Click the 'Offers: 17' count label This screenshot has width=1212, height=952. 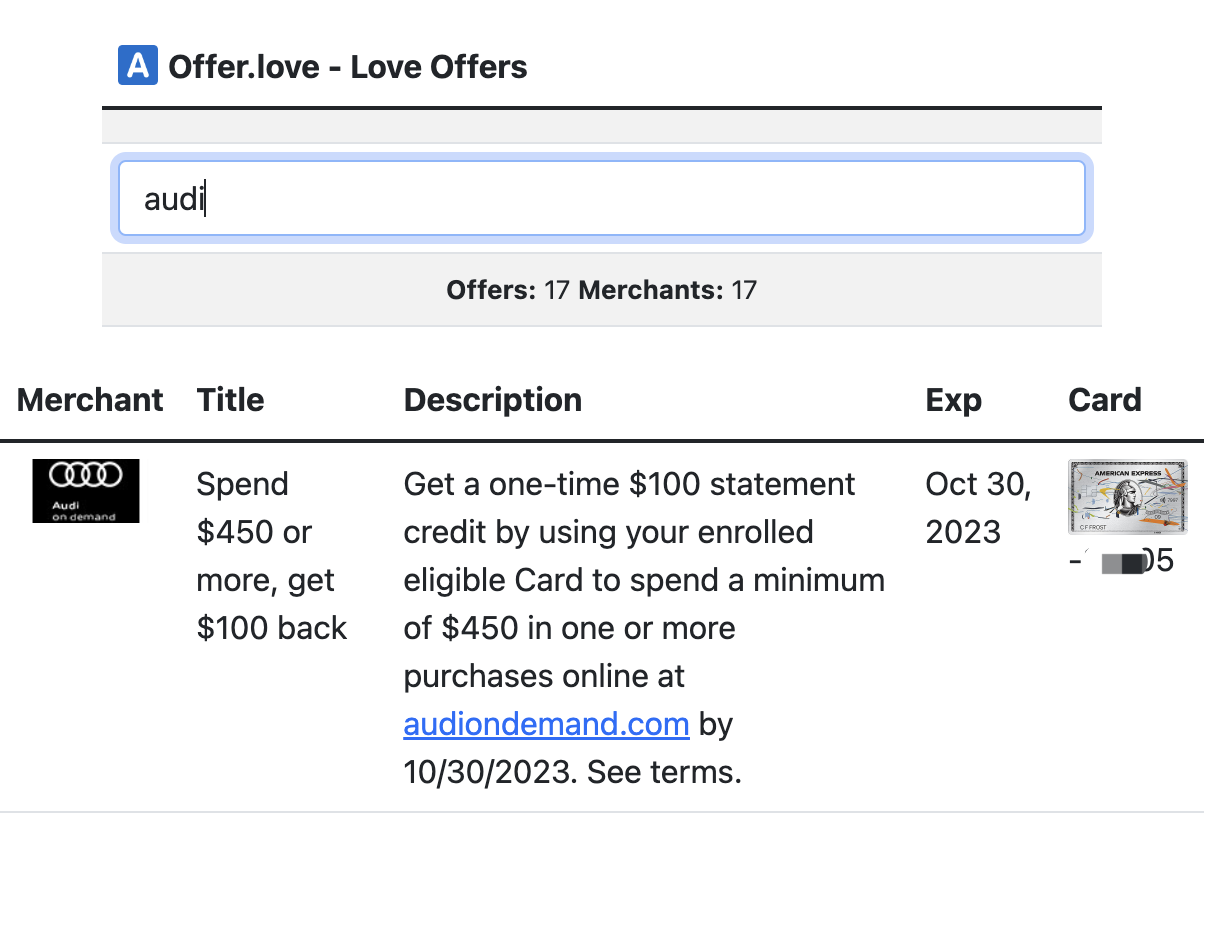508,291
